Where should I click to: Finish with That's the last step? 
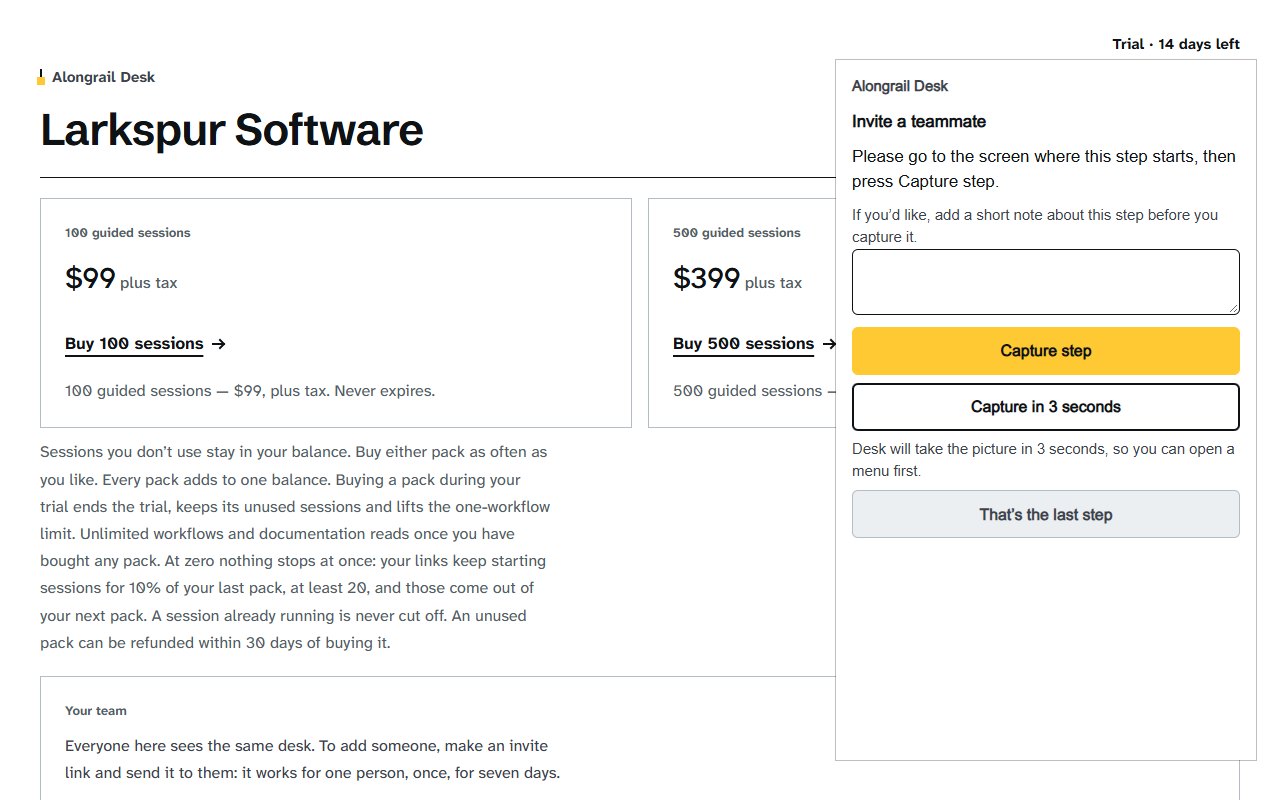coord(1046,515)
